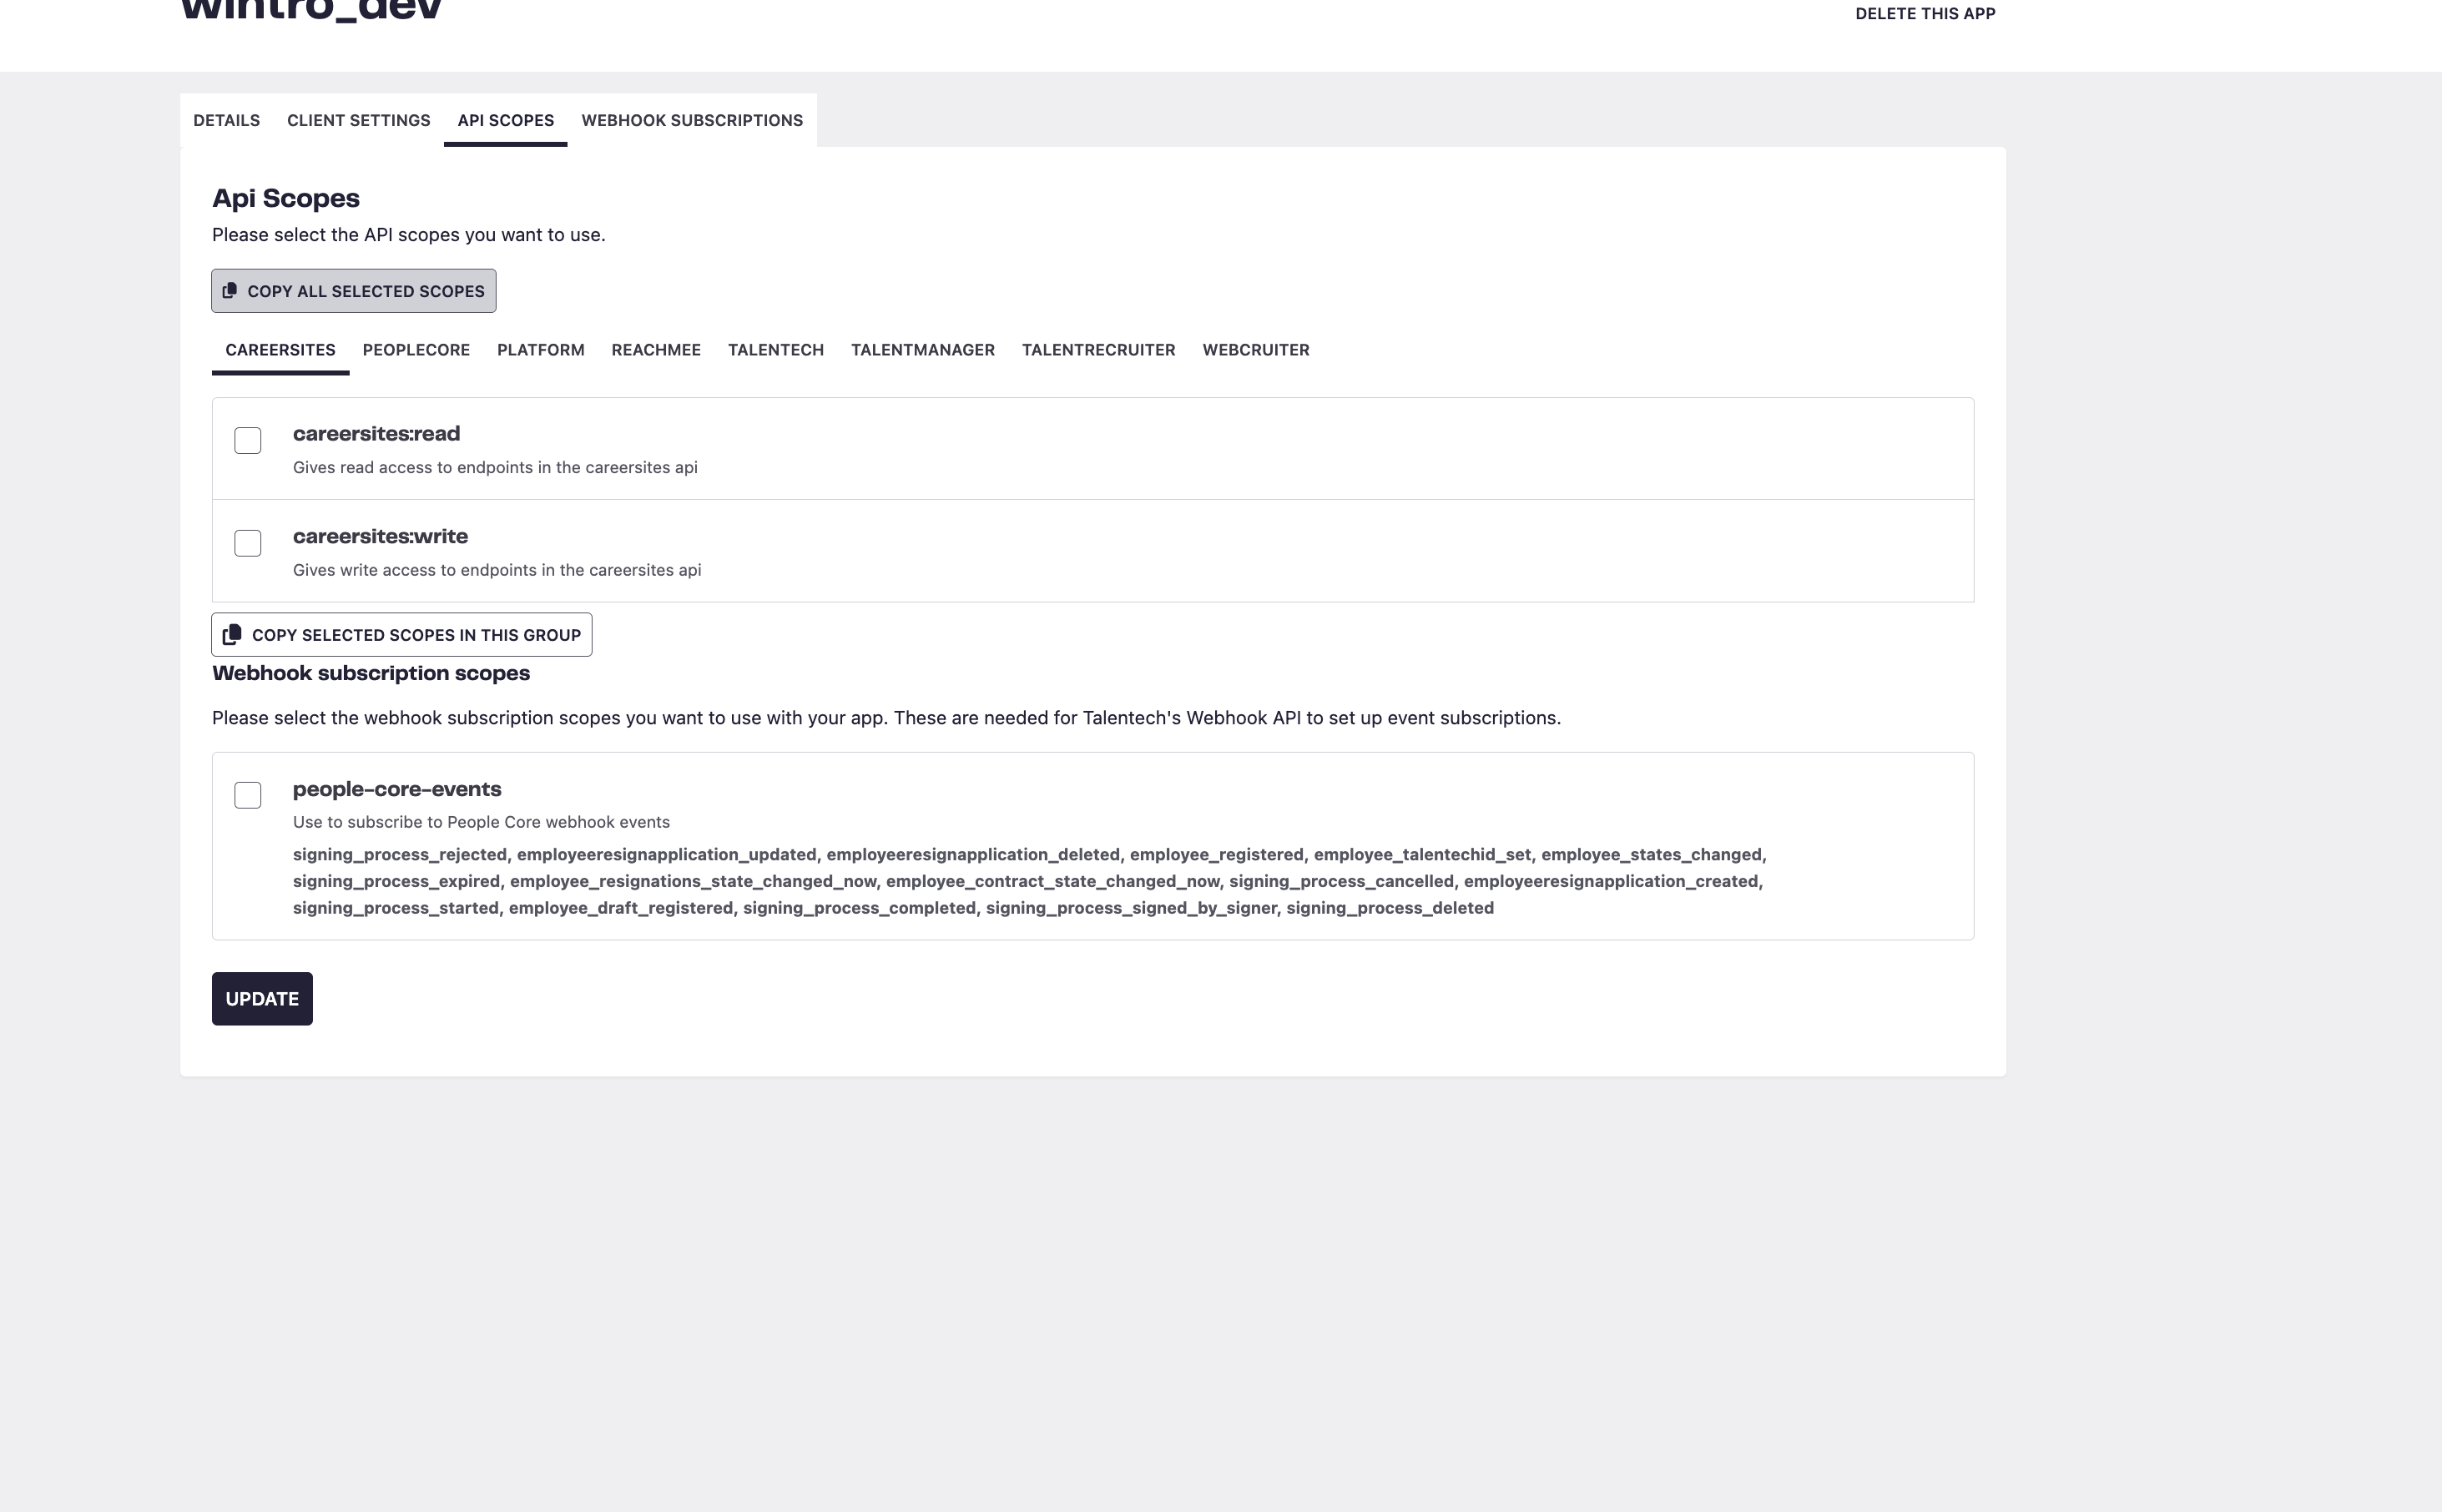Click the Api Scopes heading
Image resolution: width=2442 pixels, height=1512 pixels.
click(x=286, y=198)
